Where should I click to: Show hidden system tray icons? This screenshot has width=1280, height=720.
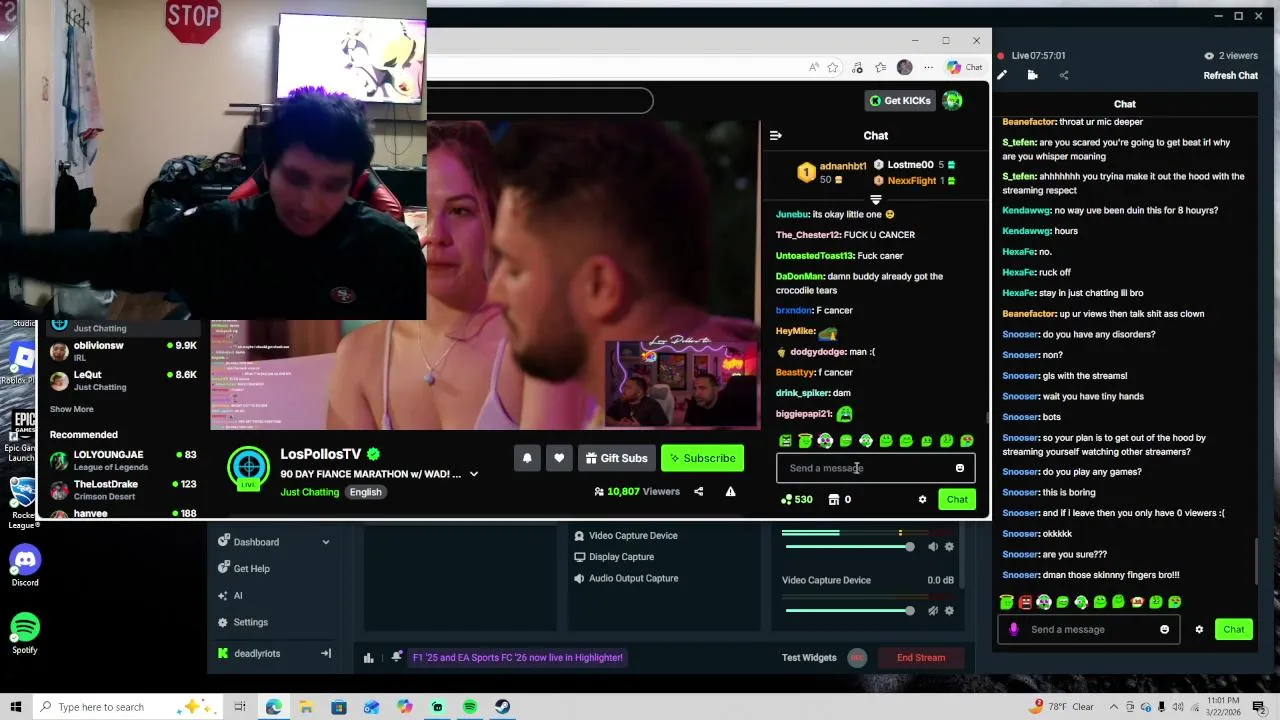click(x=1115, y=707)
